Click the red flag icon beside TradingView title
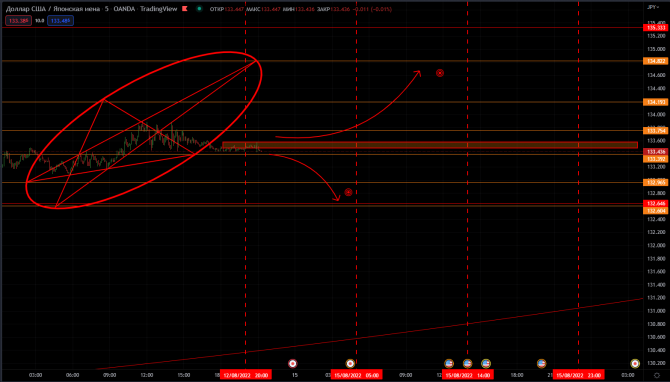This screenshot has width=670, height=382. click(x=185, y=9)
